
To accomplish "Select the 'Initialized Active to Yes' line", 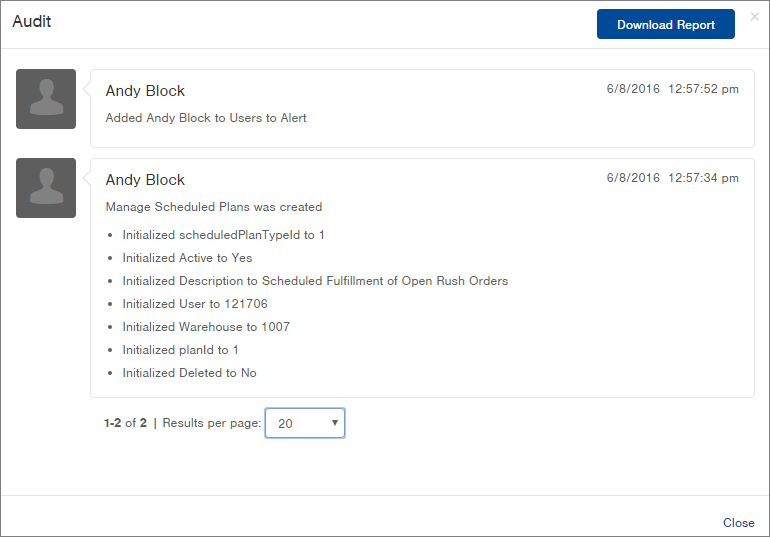I will point(187,258).
